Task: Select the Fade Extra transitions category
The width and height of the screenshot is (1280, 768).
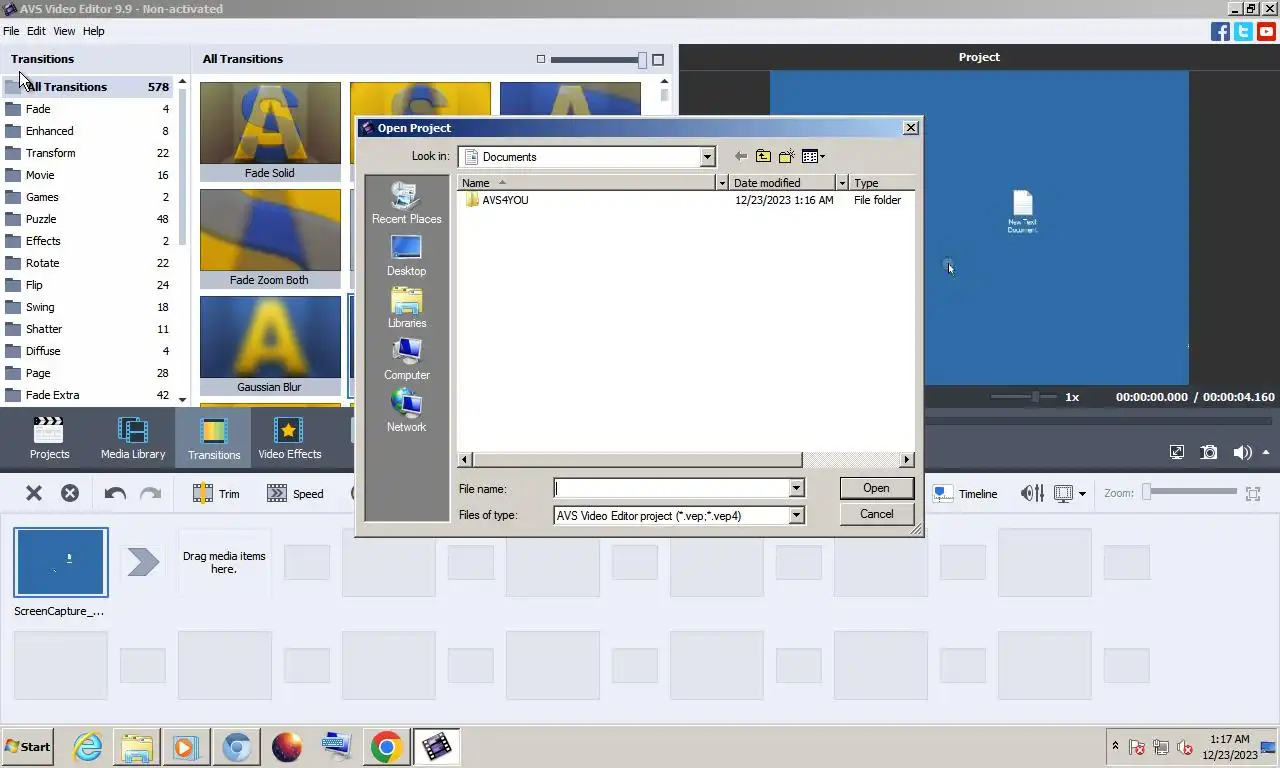Action: click(x=88, y=395)
